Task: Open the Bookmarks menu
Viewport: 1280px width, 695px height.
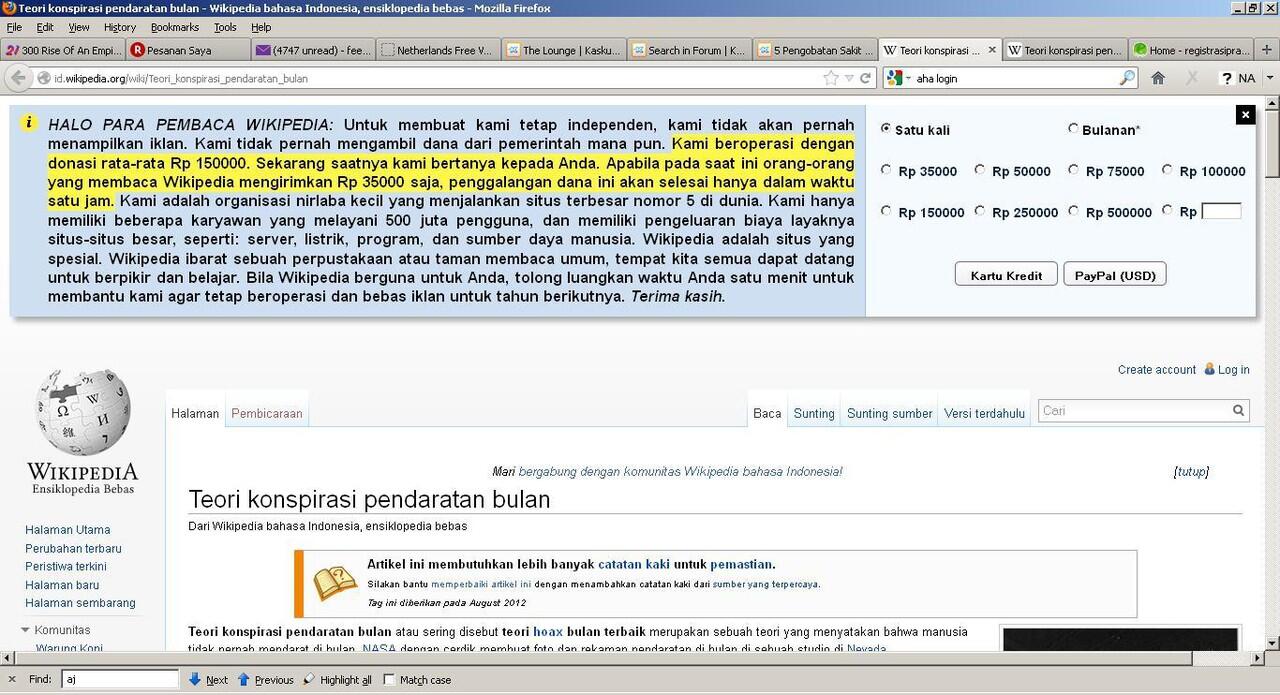Action: coord(175,27)
